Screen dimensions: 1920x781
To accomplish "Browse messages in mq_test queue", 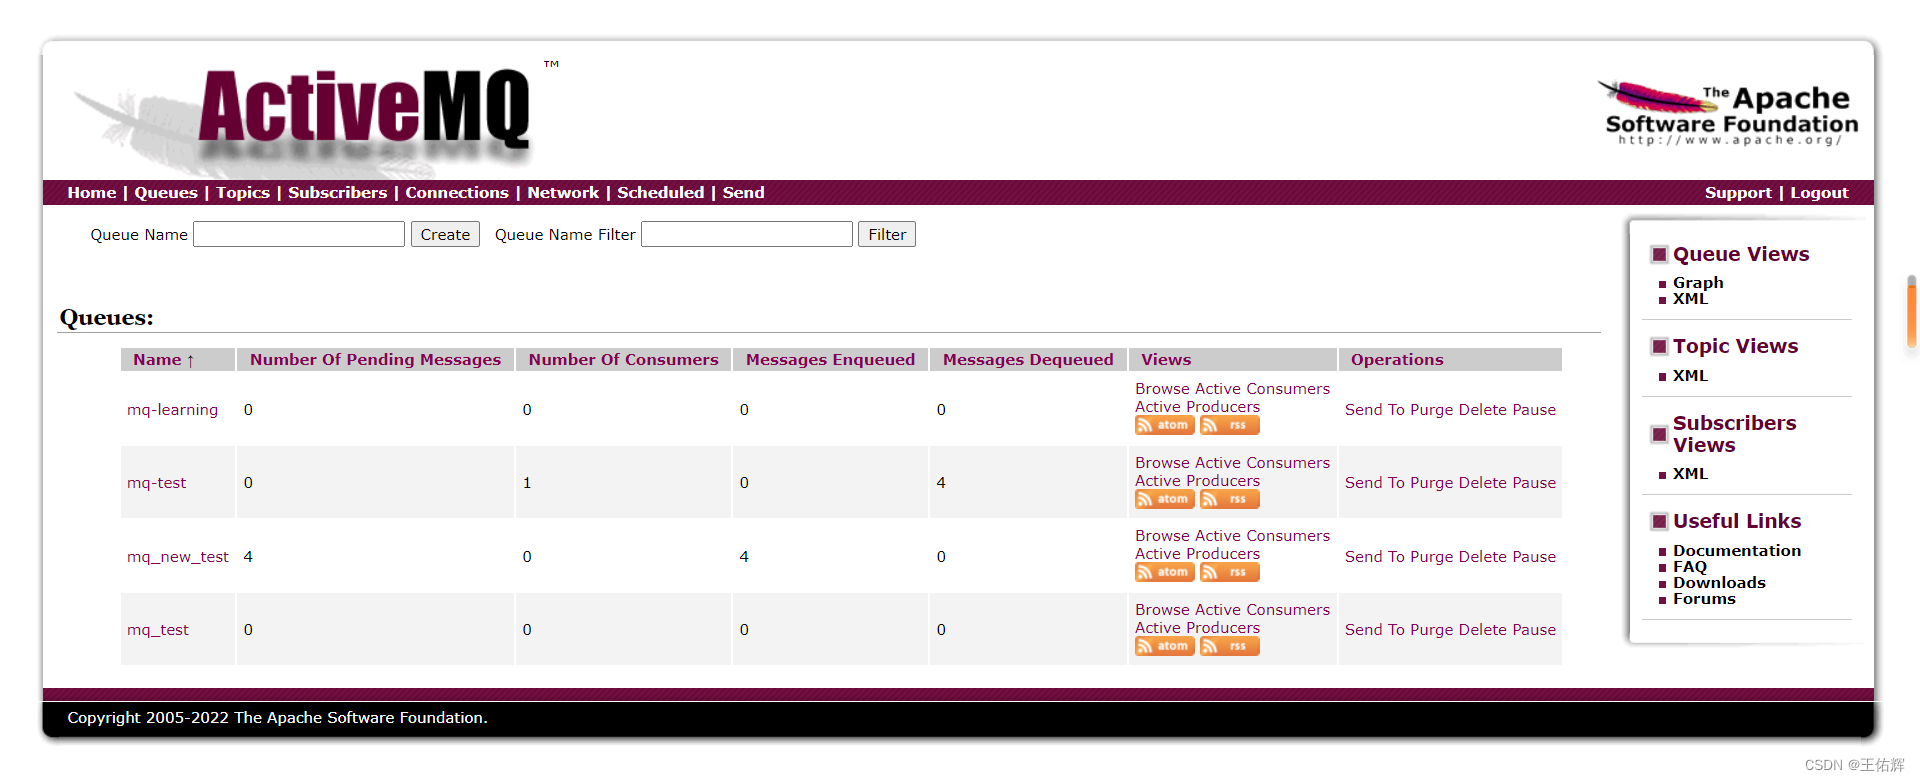I will (x=1162, y=610).
